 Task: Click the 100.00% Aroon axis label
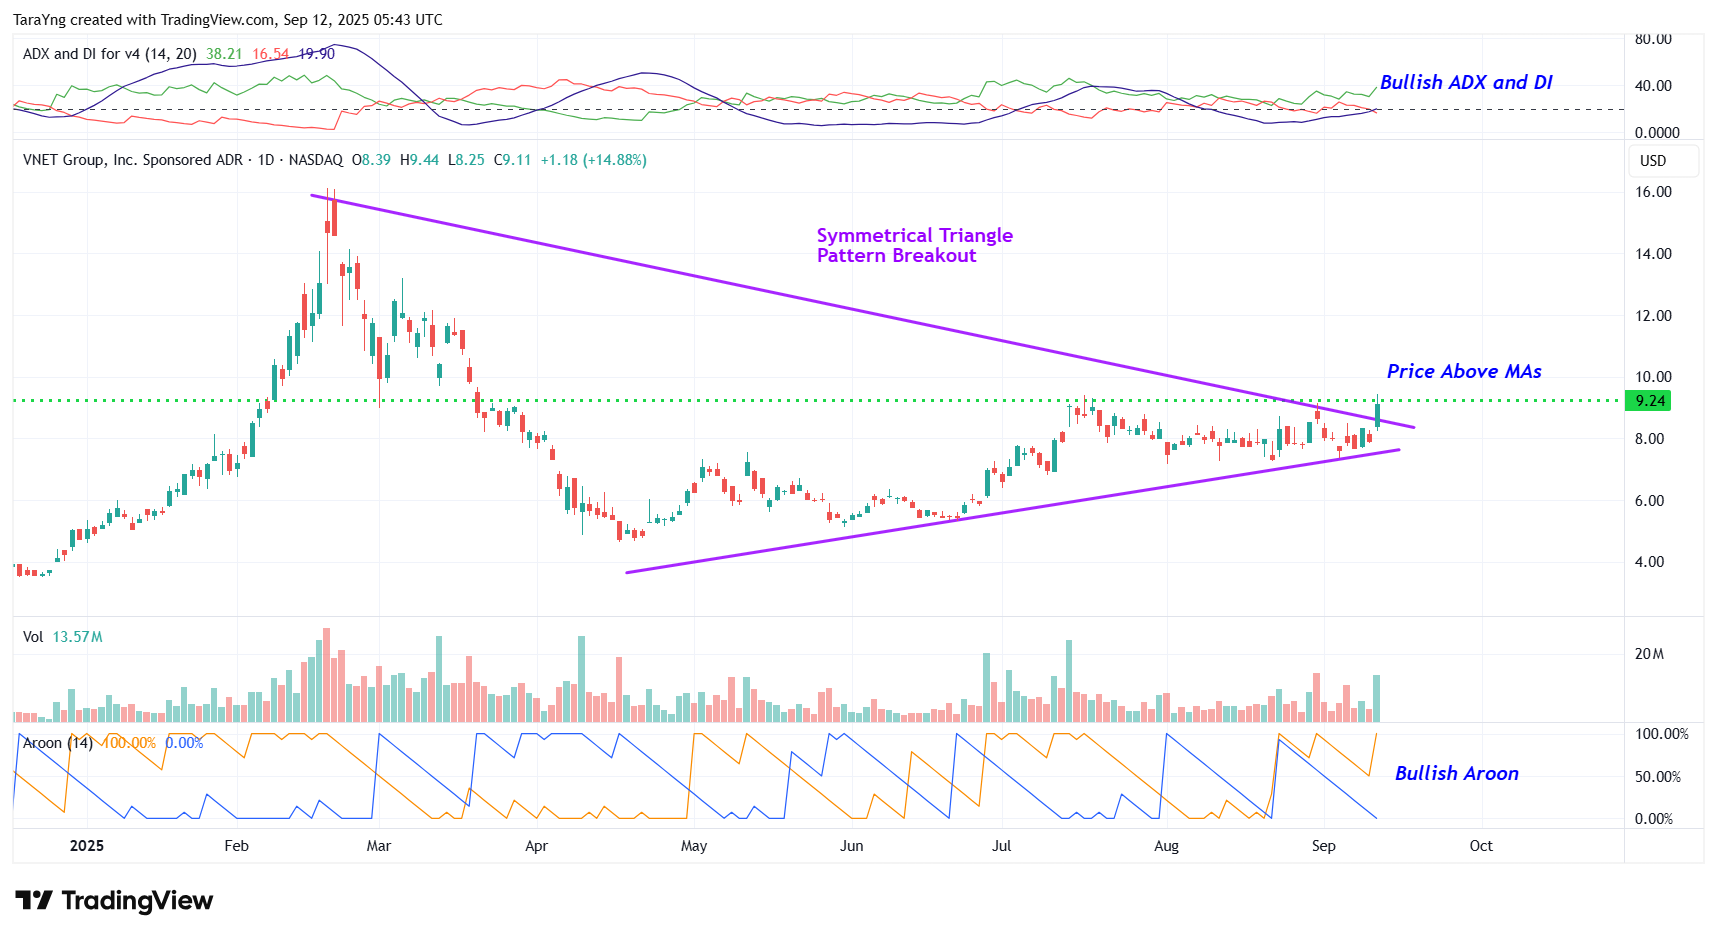[1661, 734]
